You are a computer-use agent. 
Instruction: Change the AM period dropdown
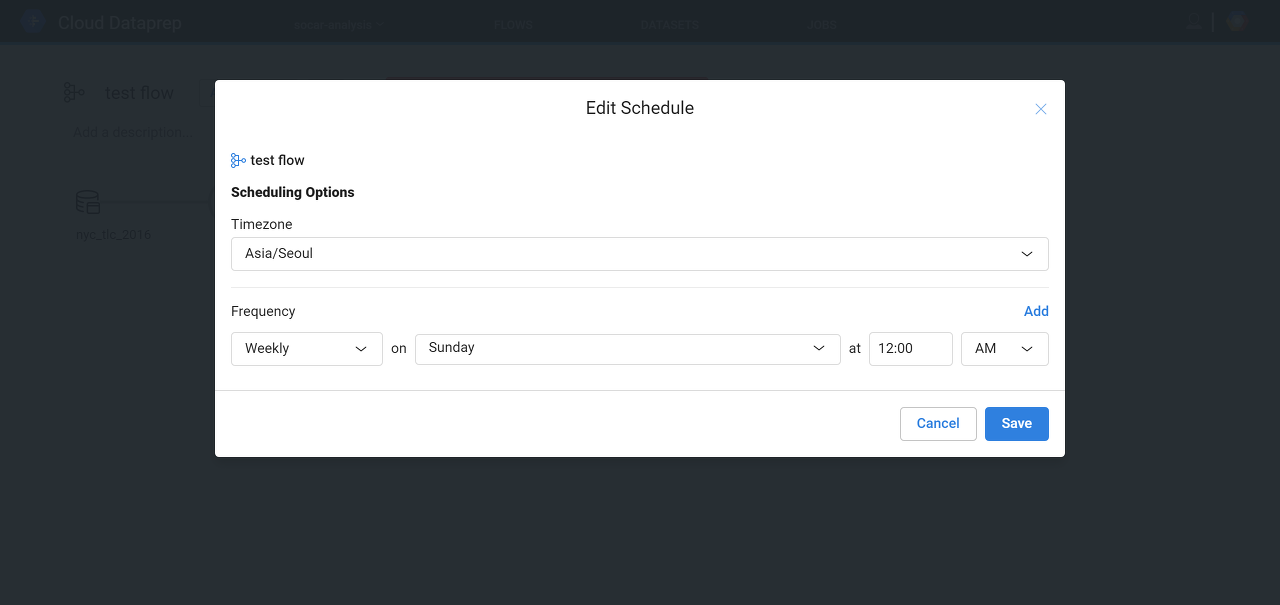[1004, 349]
